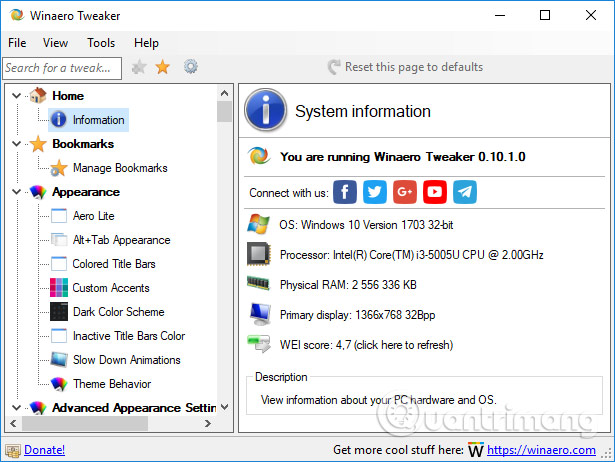Click the large blue System information icon
The height and width of the screenshot is (462, 615).
pyautogui.click(x=266, y=109)
